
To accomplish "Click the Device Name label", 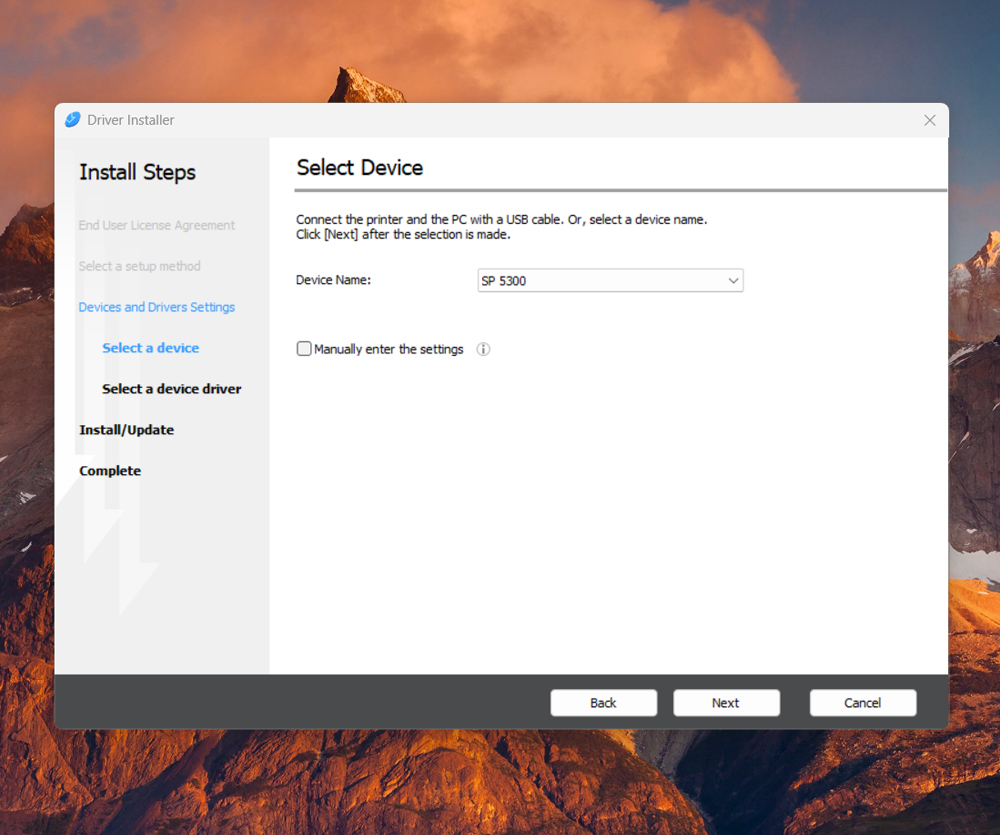I will (x=333, y=280).
